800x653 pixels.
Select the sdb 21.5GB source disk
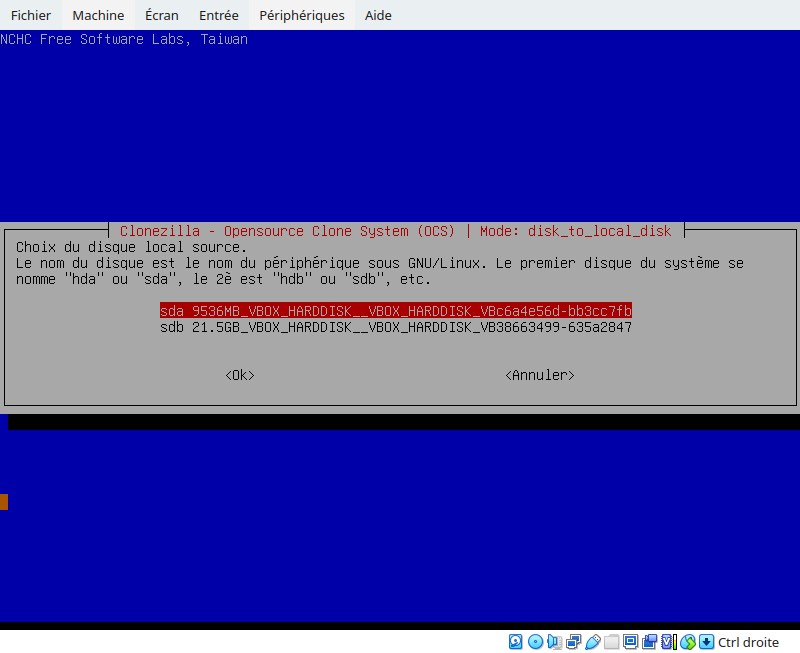pos(396,327)
